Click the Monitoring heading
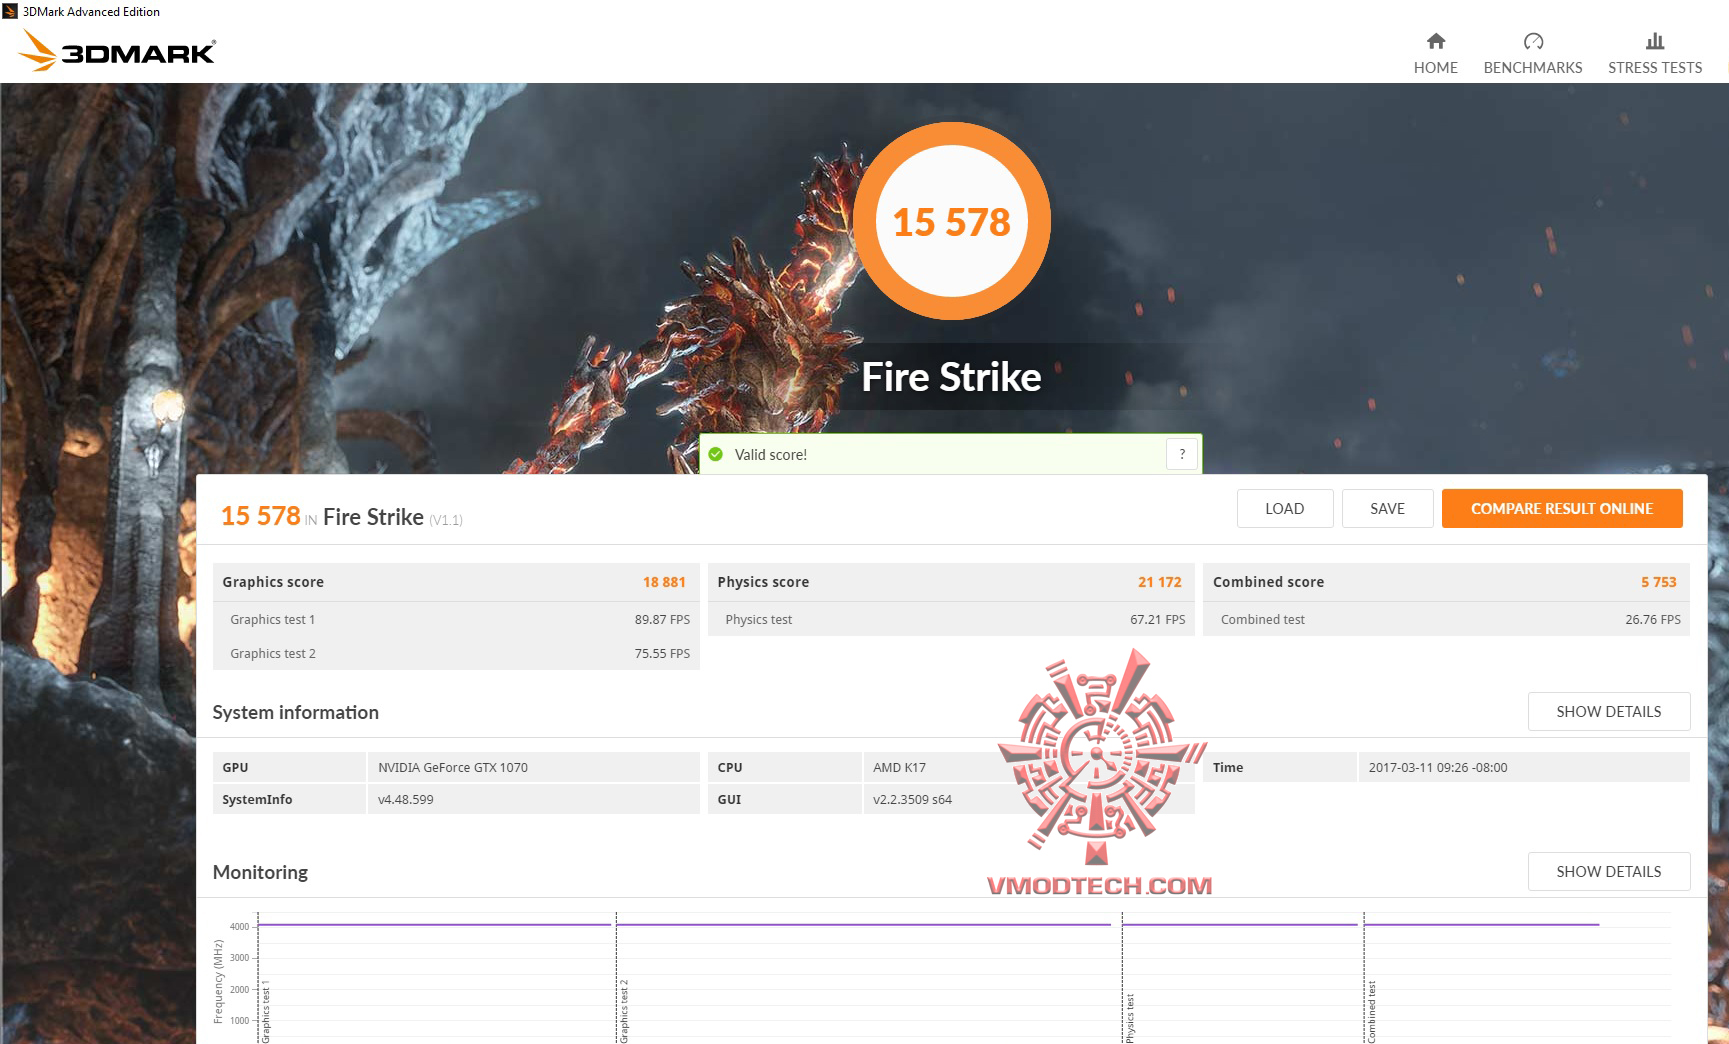The image size is (1729, 1044). point(260,872)
